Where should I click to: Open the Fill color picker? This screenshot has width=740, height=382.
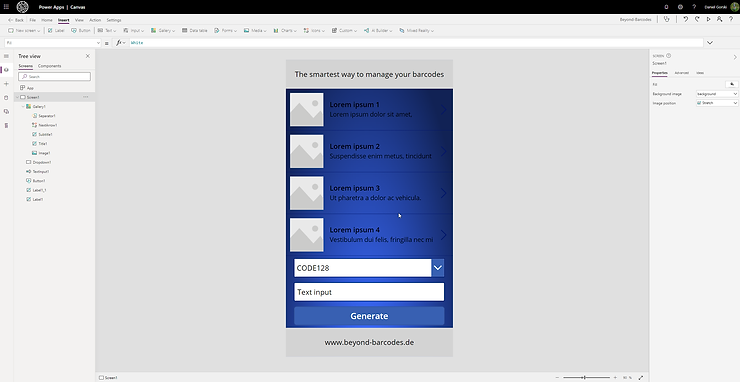coord(732,84)
